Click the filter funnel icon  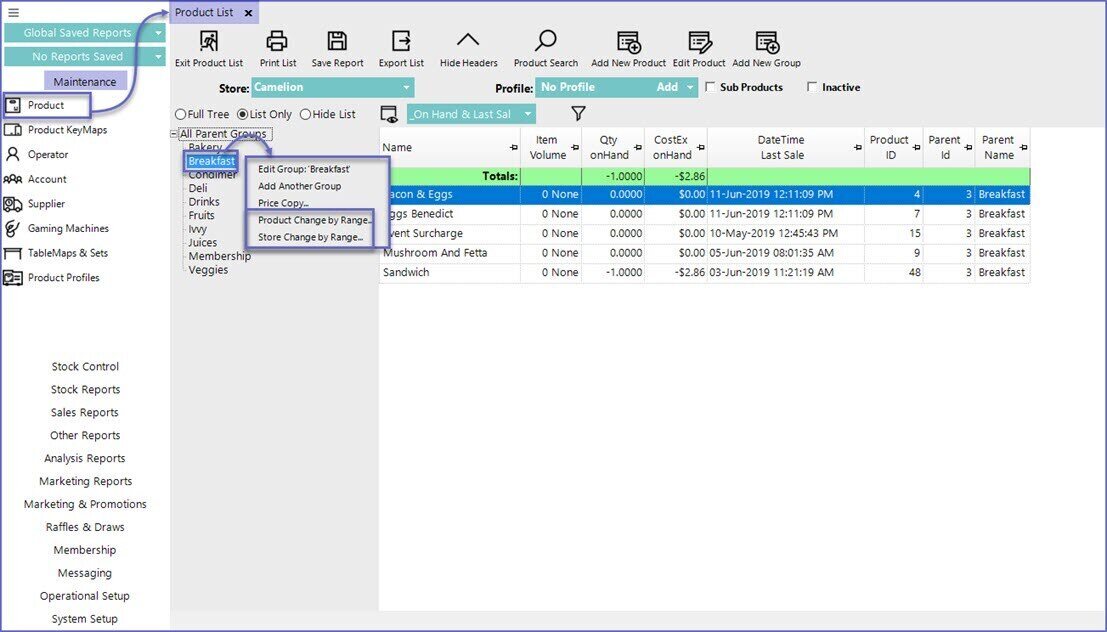coord(578,114)
